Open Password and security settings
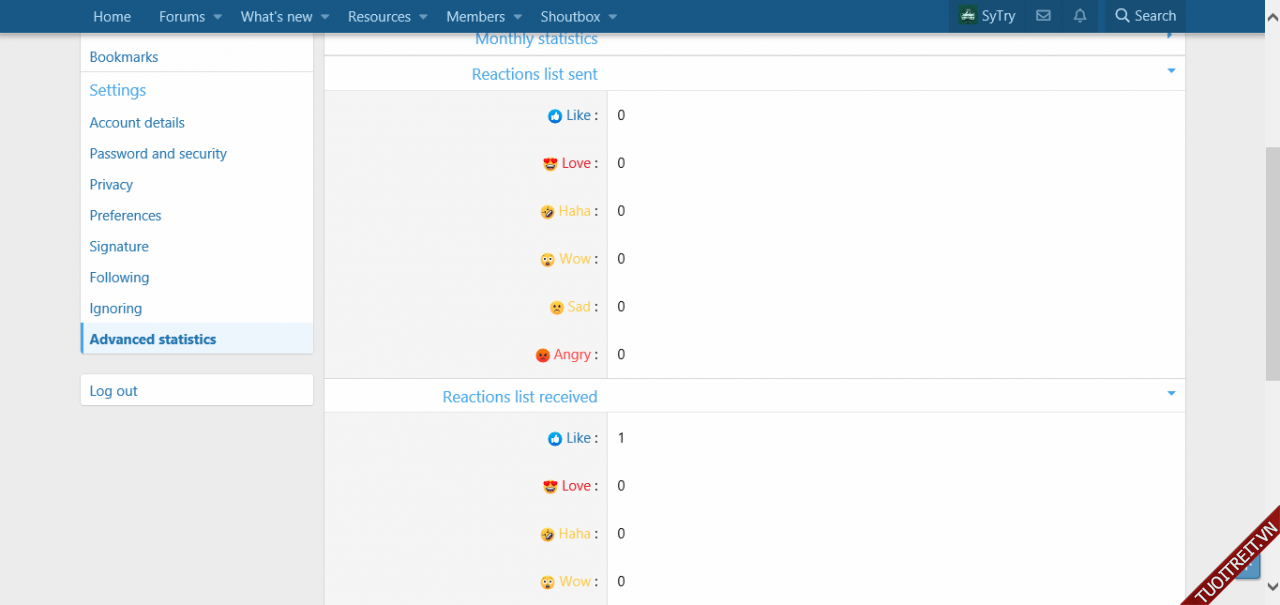This screenshot has height=605, width=1280. [158, 154]
